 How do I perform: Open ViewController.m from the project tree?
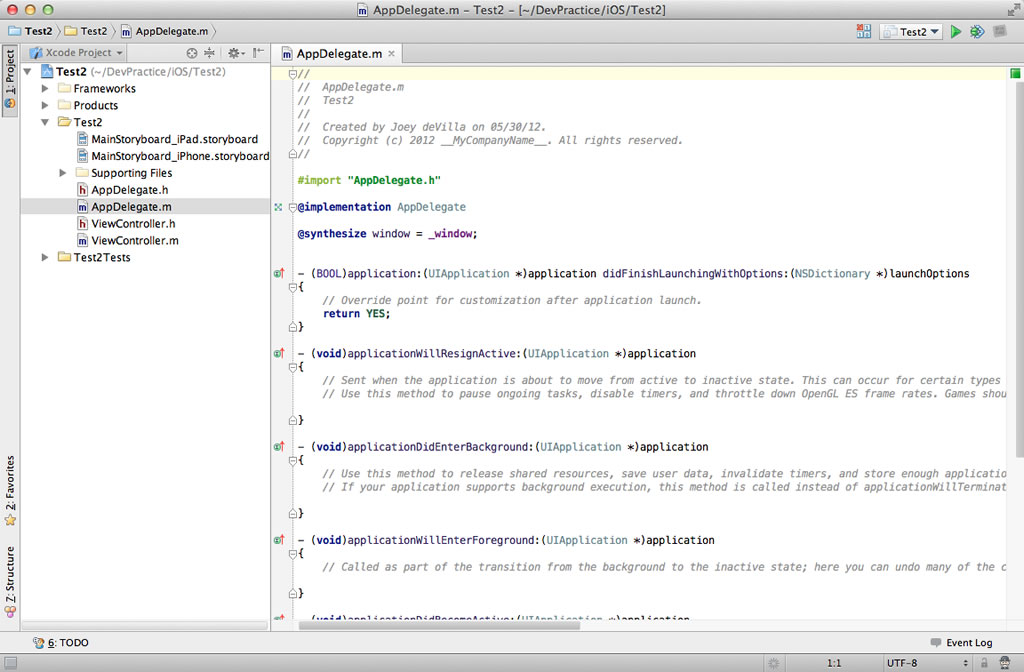[x=128, y=241]
